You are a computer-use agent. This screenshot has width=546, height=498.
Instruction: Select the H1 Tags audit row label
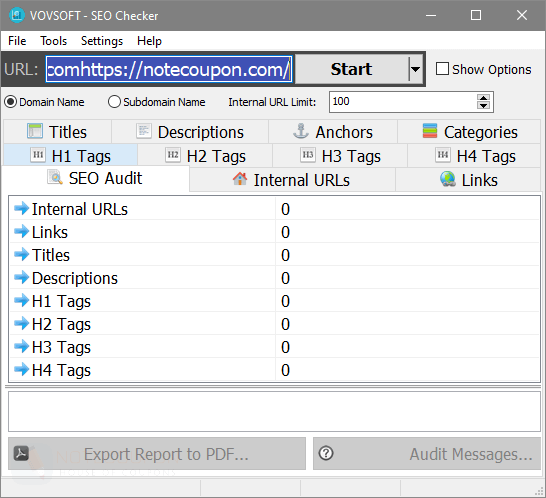(61, 301)
